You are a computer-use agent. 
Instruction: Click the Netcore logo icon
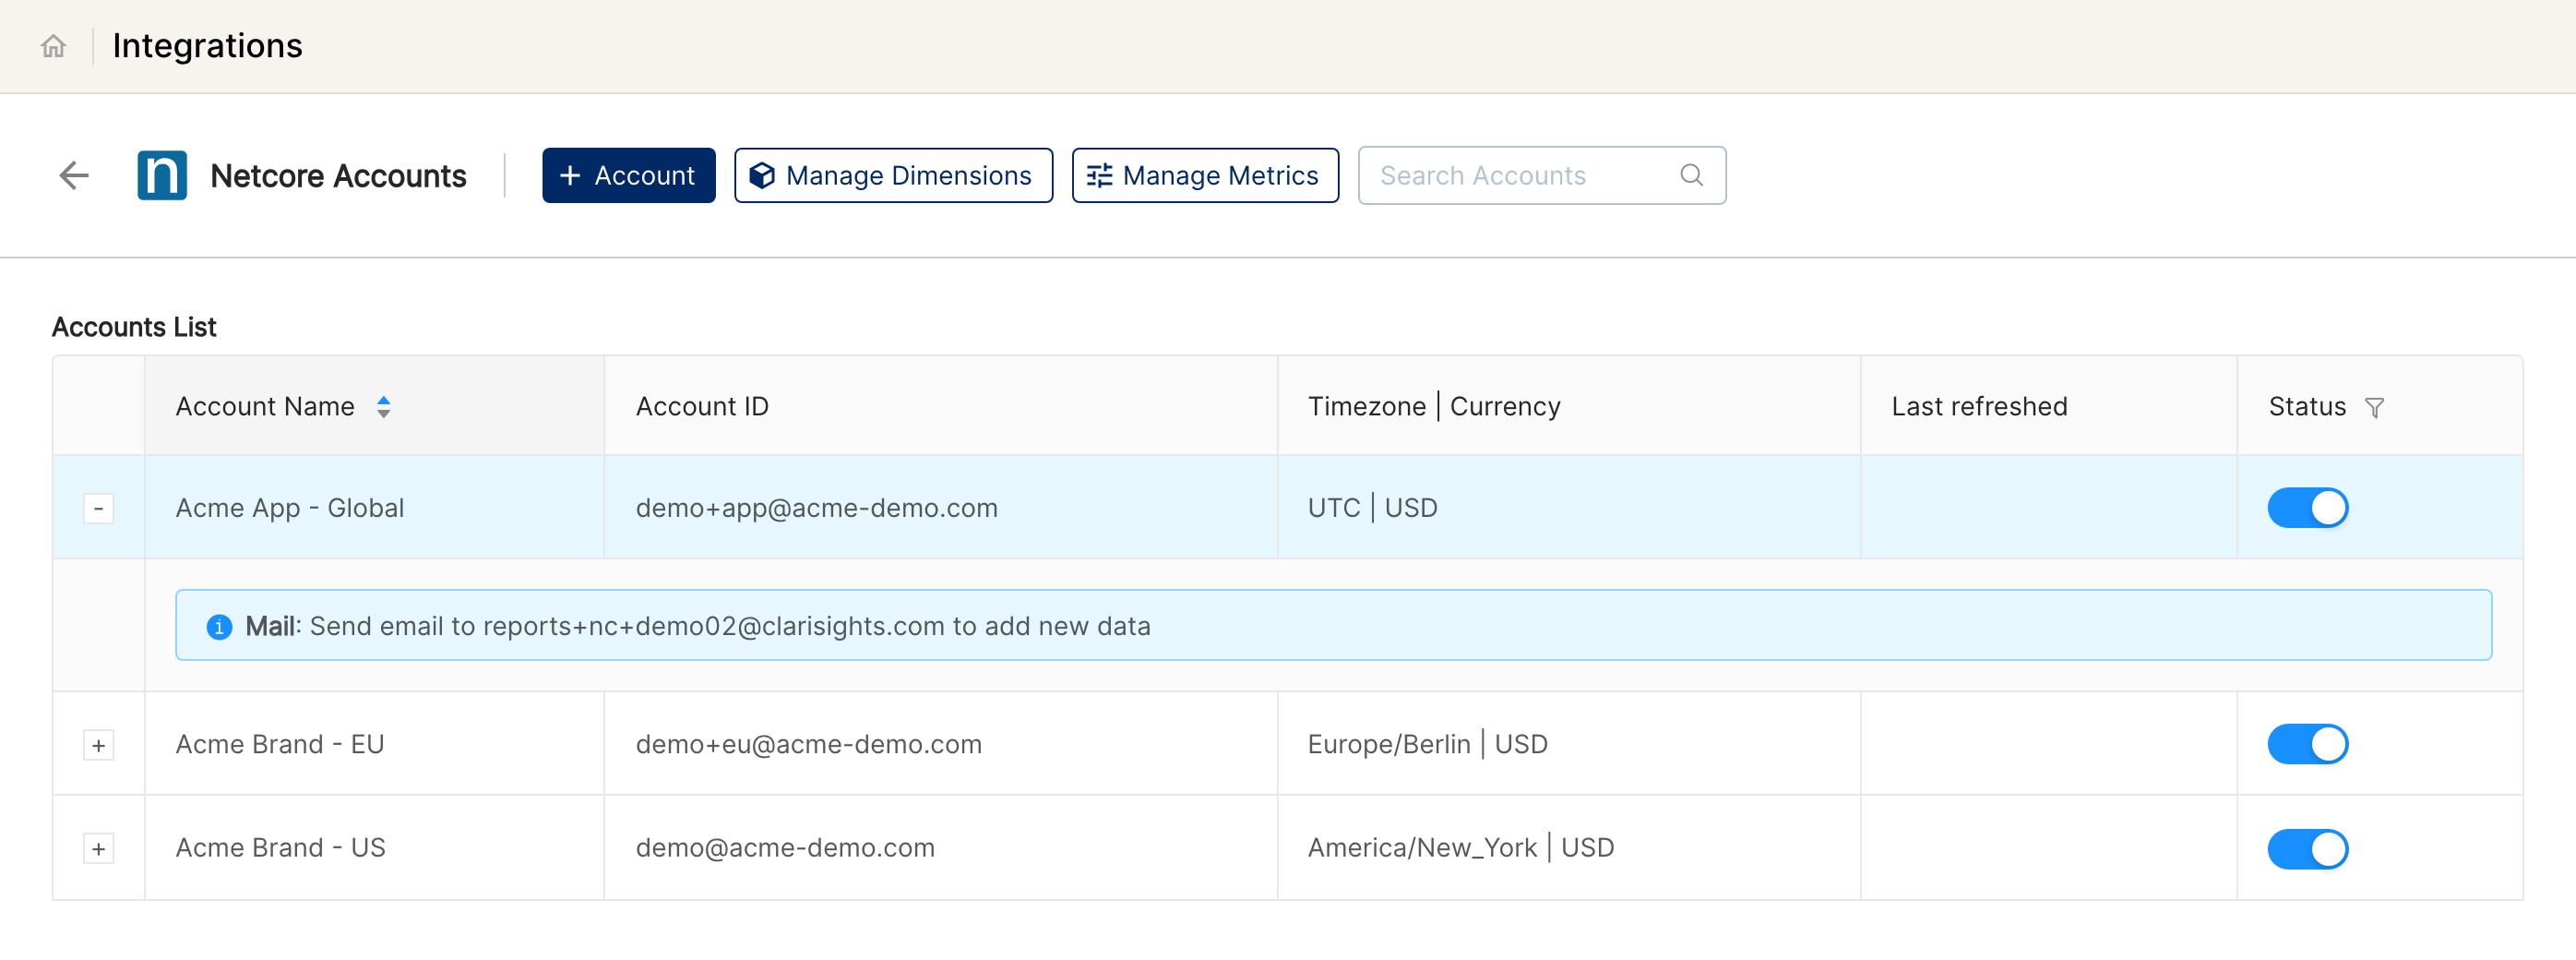tap(162, 176)
